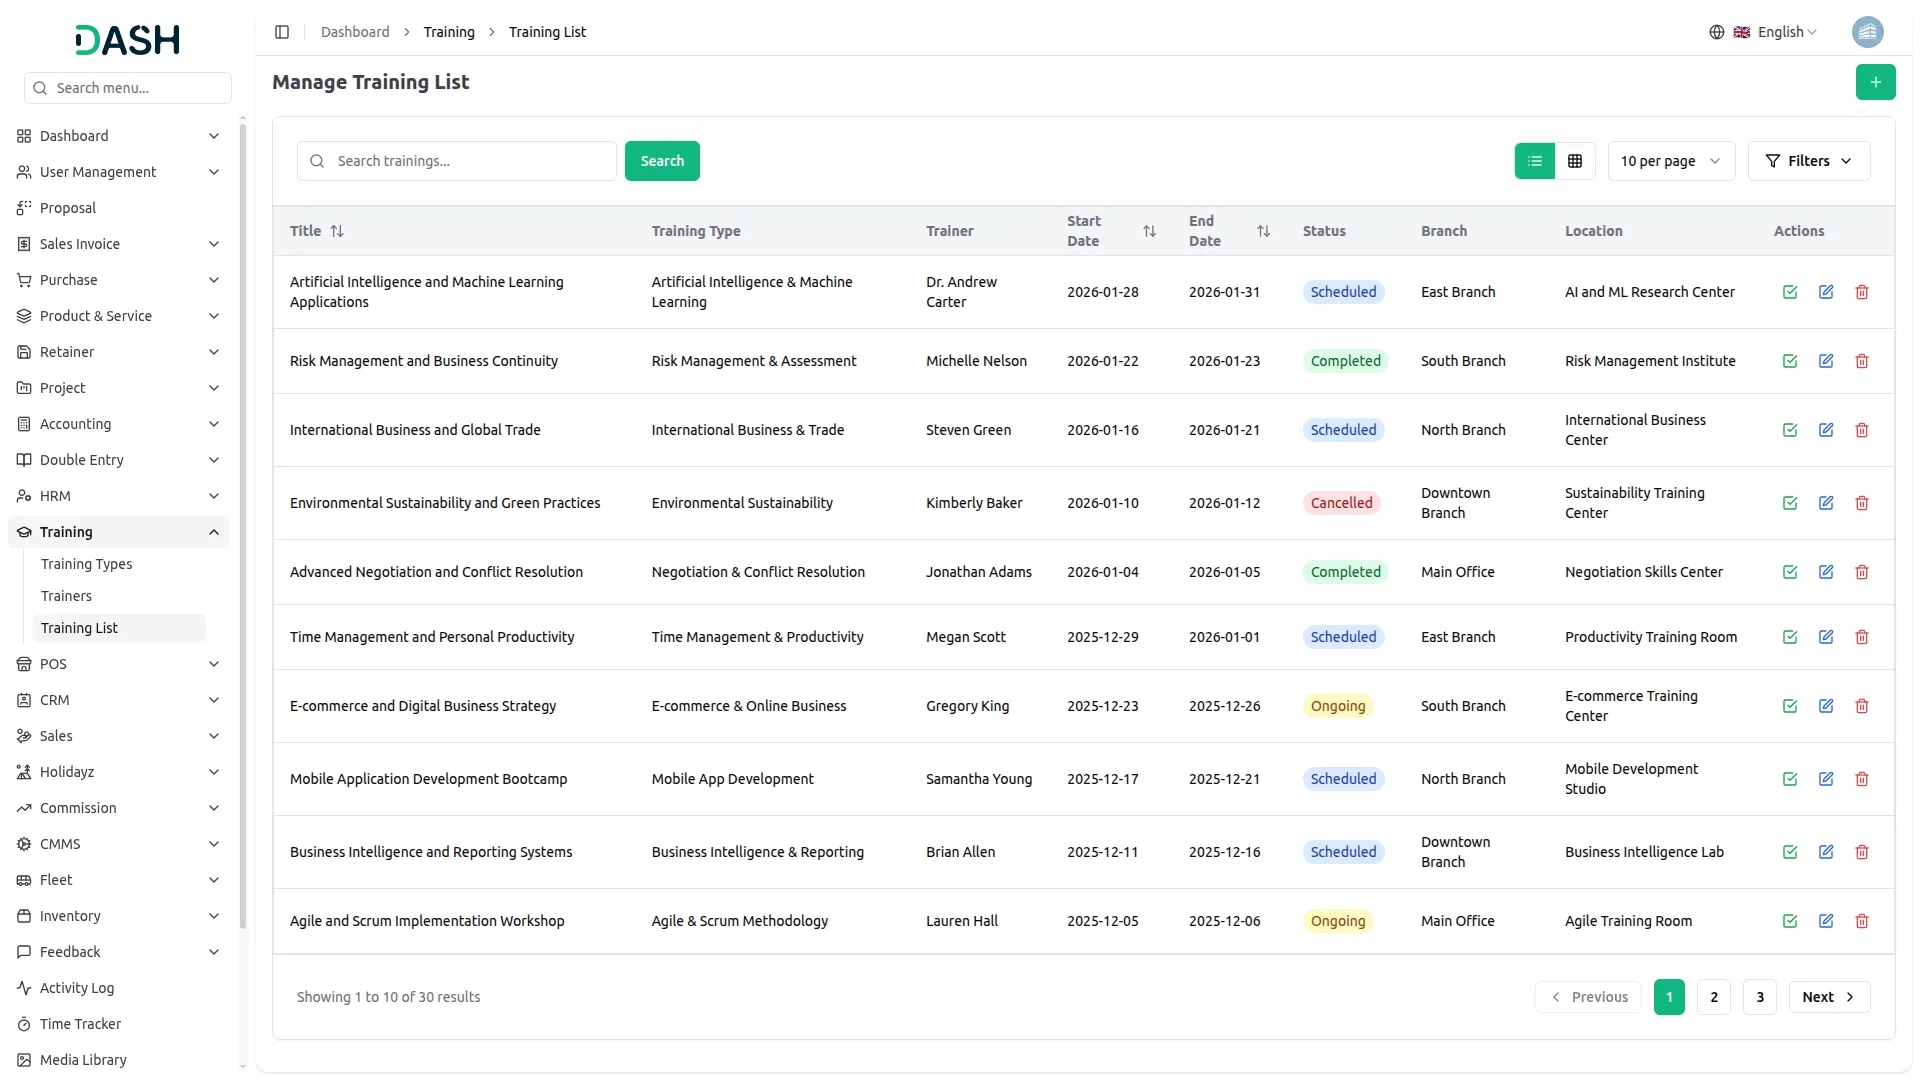Open the 10 per page dropdown
1920x1080 pixels.
tap(1671, 161)
